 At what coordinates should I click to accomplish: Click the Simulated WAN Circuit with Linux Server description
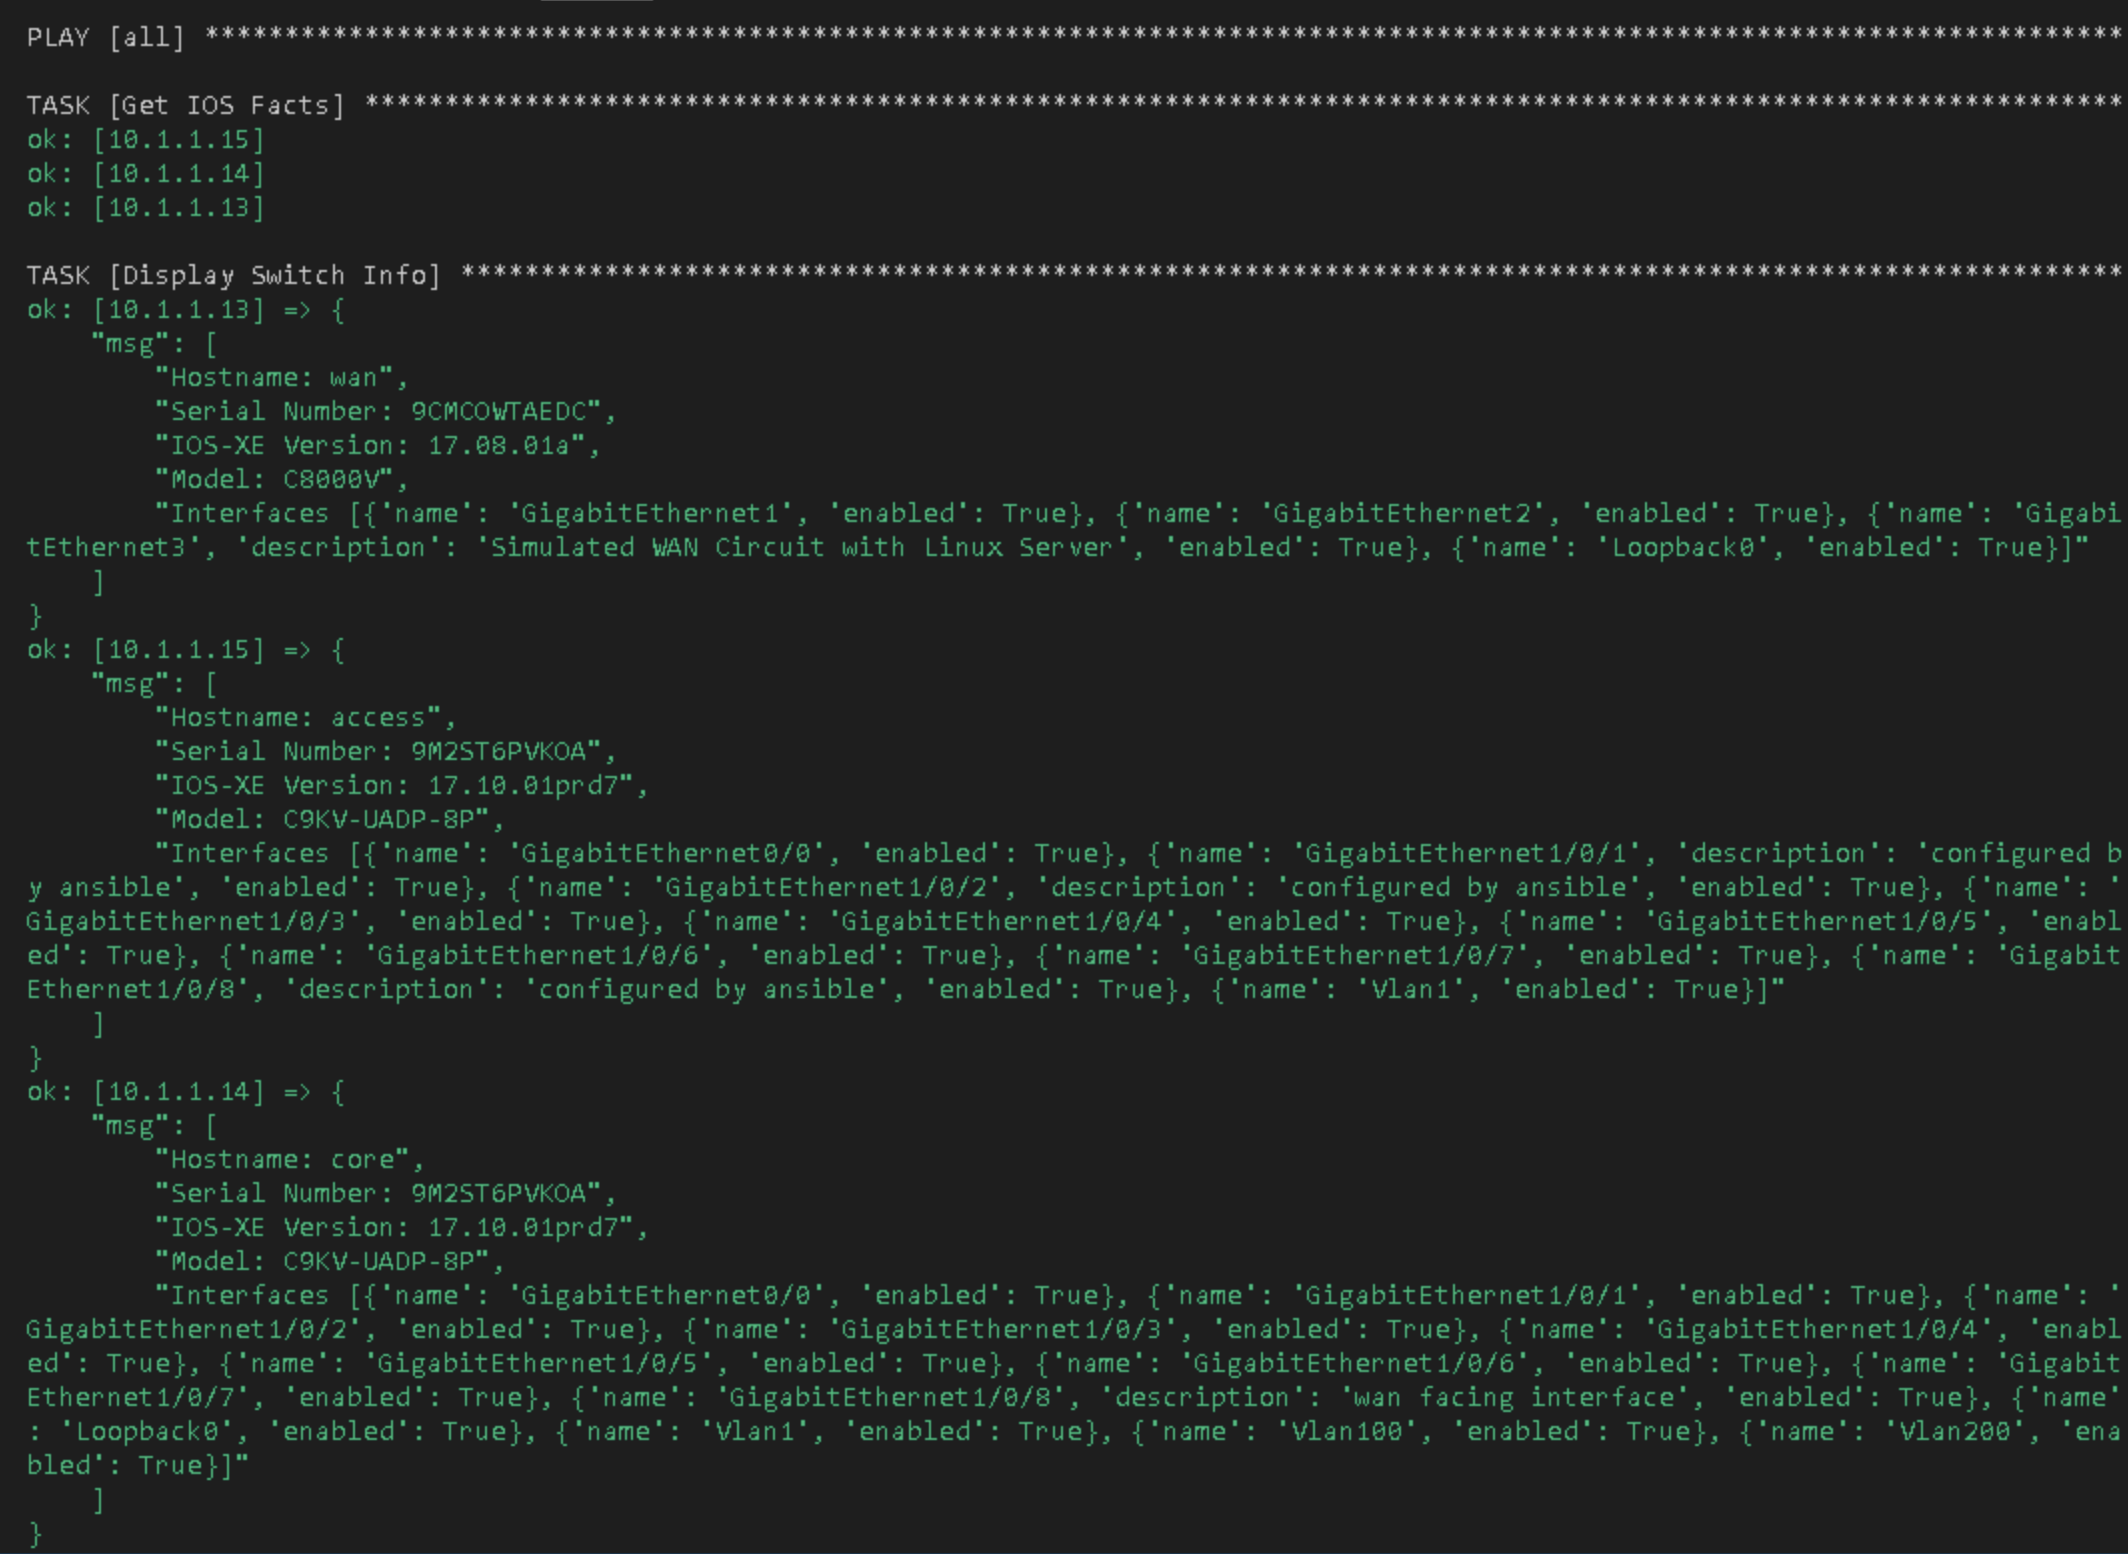[x=802, y=547]
